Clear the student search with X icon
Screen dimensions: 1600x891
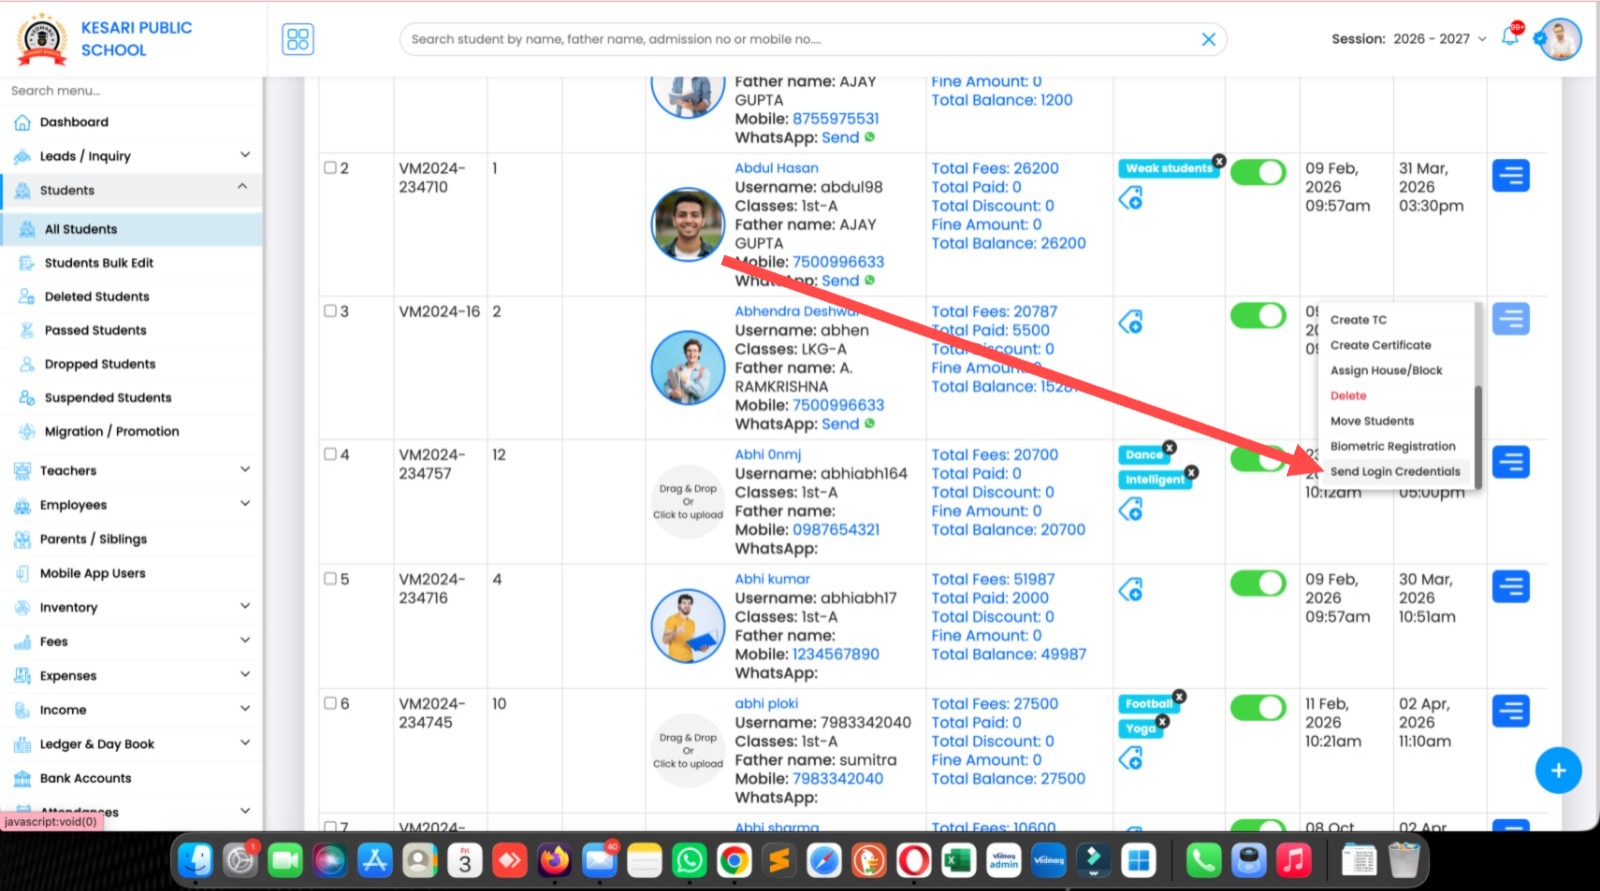1208,39
